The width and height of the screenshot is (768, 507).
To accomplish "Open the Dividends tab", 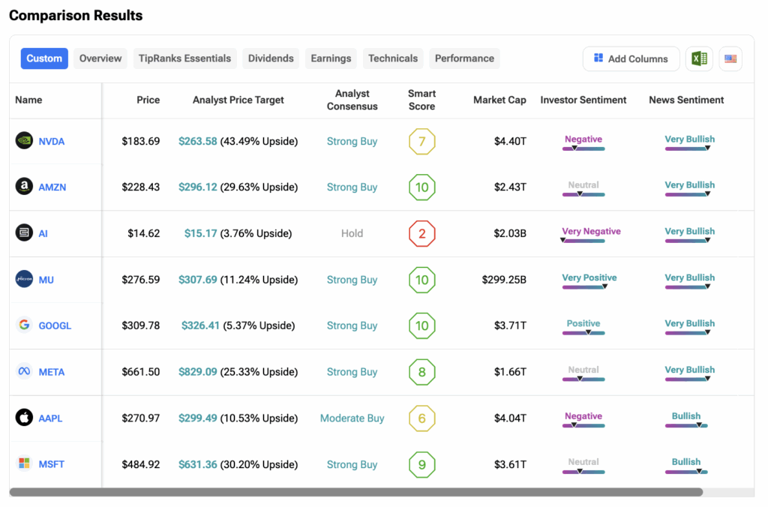I will tap(271, 59).
